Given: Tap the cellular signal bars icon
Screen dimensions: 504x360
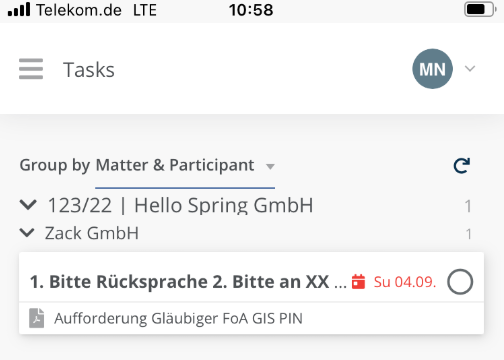Looking at the screenshot, I should point(19,9).
